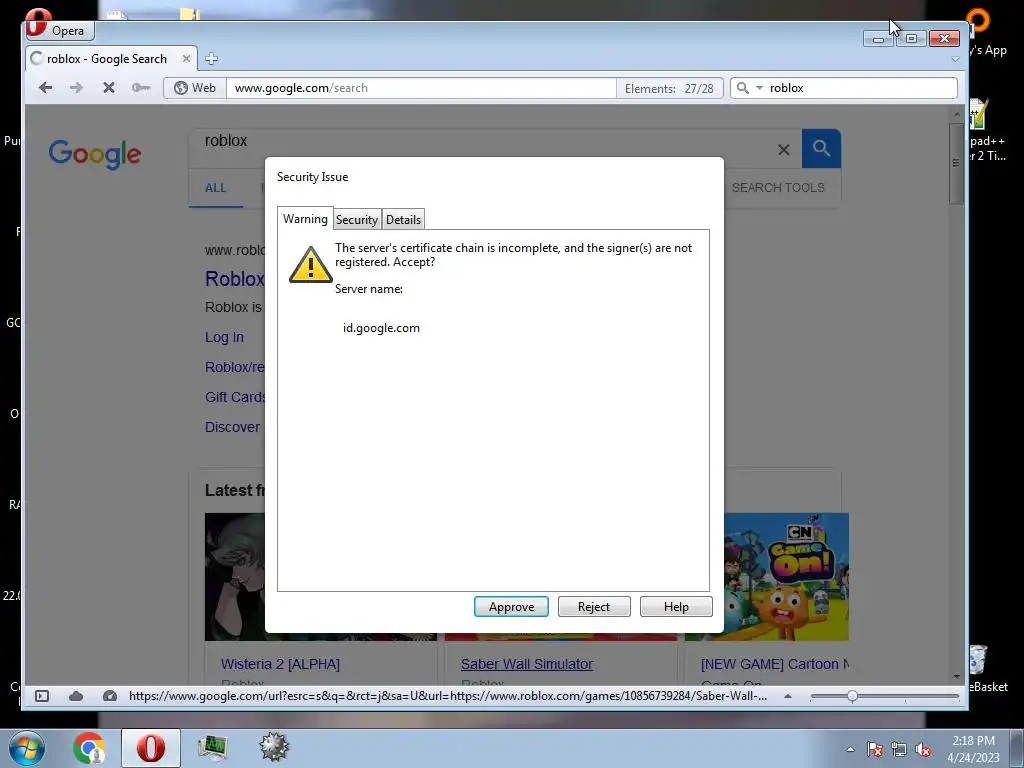Show hidden system tray icons
The height and width of the screenshot is (768, 1024).
(850, 749)
